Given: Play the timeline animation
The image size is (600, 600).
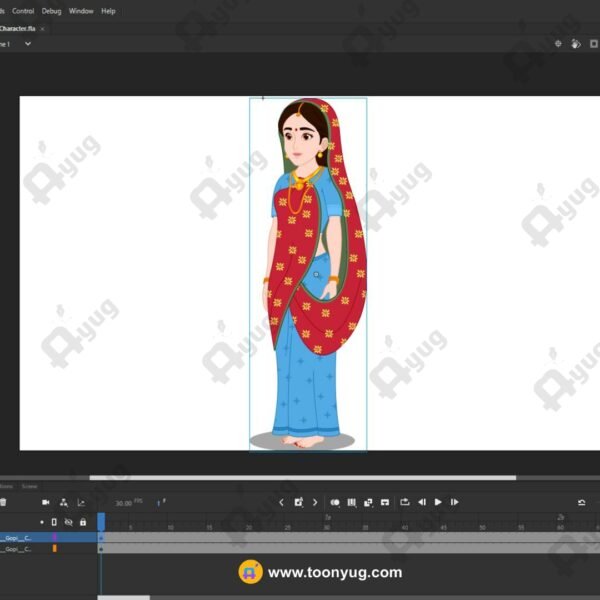Looking at the screenshot, I should coord(438,502).
